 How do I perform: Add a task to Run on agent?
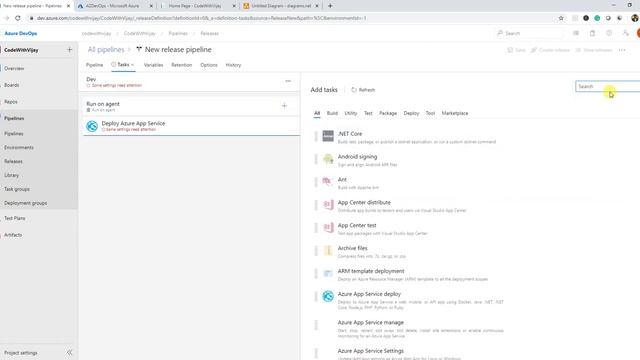[x=284, y=106]
